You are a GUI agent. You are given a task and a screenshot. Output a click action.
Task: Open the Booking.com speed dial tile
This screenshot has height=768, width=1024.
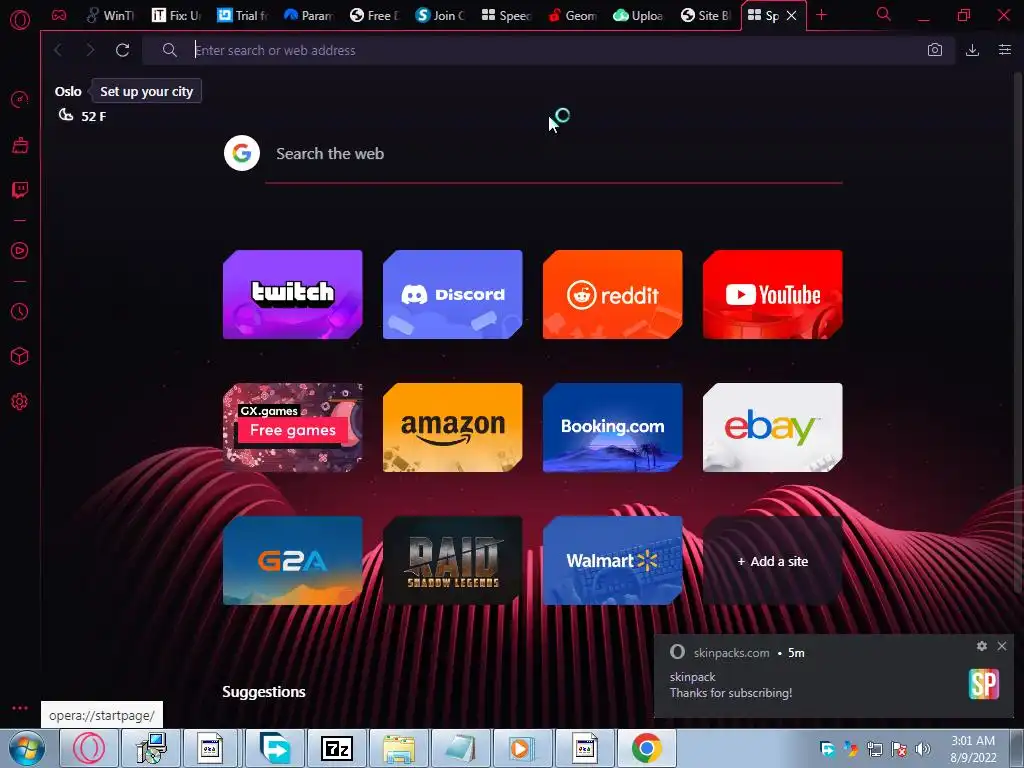pos(613,428)
